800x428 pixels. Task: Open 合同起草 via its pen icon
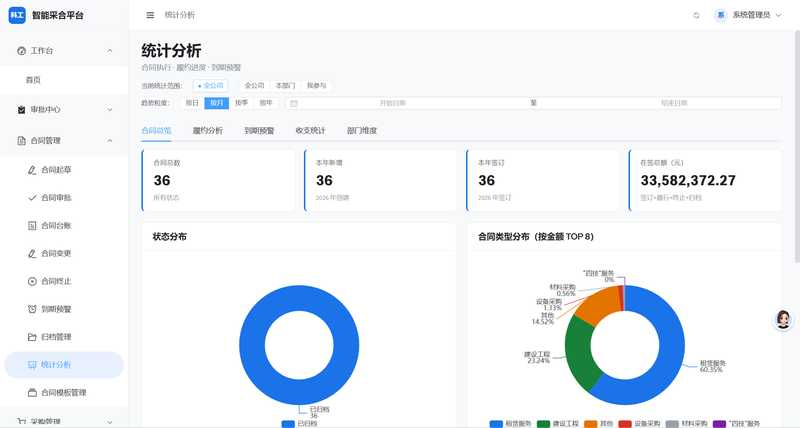pos(32,170)
